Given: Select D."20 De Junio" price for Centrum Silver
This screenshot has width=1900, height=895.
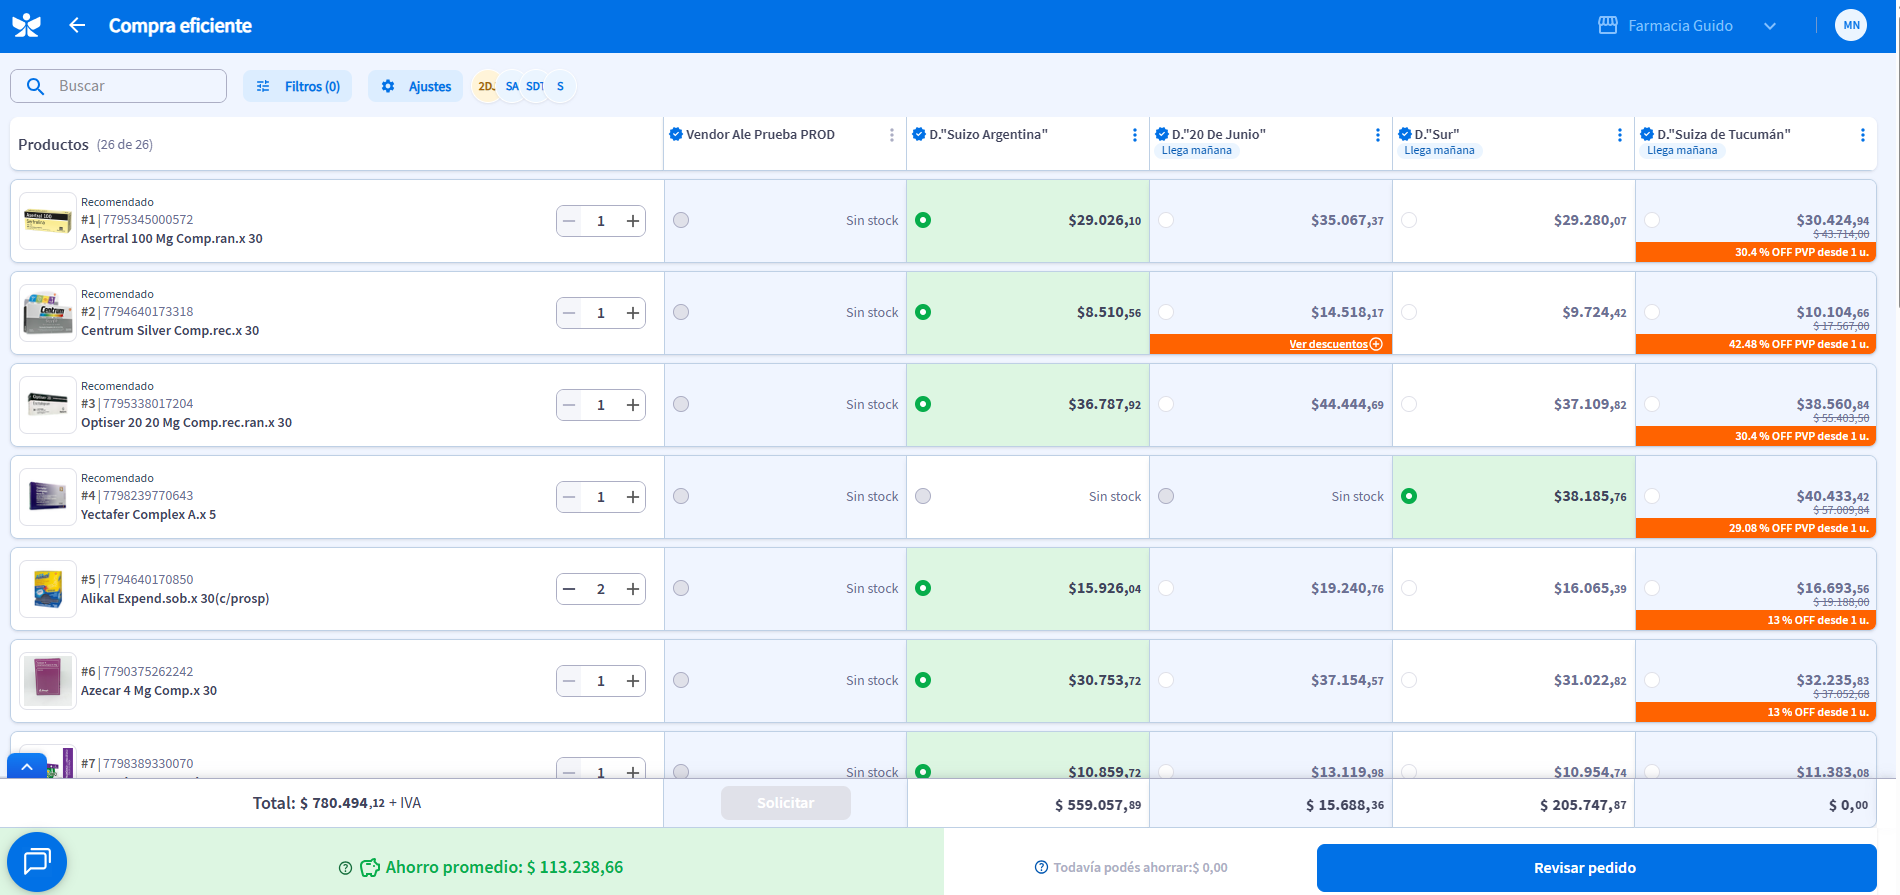Looking at the screenshot, I should pyautogui.click(x=1166, y=312).
